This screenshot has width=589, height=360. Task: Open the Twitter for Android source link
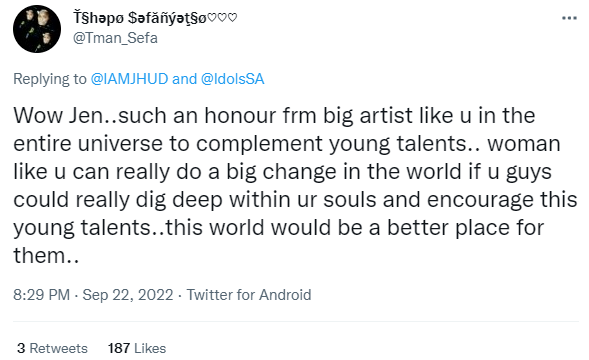tap(249, 295)
